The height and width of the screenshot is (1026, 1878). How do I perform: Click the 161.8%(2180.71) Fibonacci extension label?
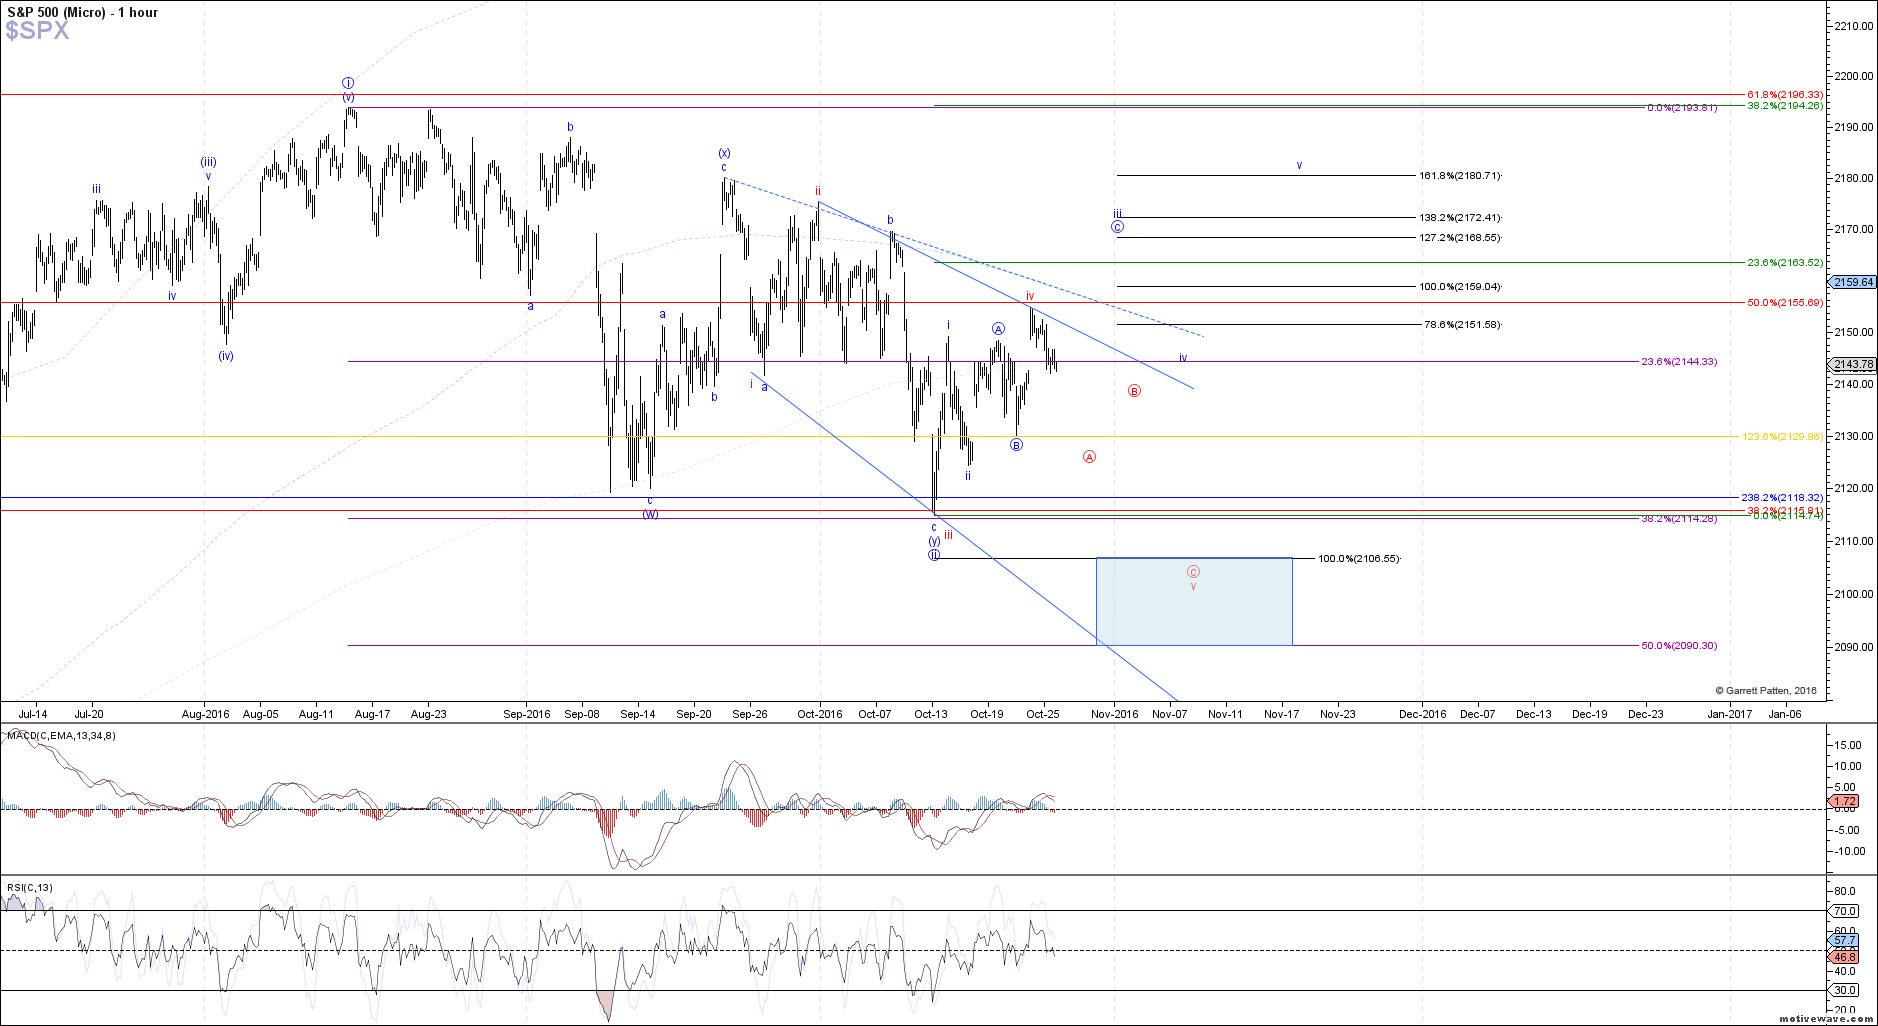1459,176
